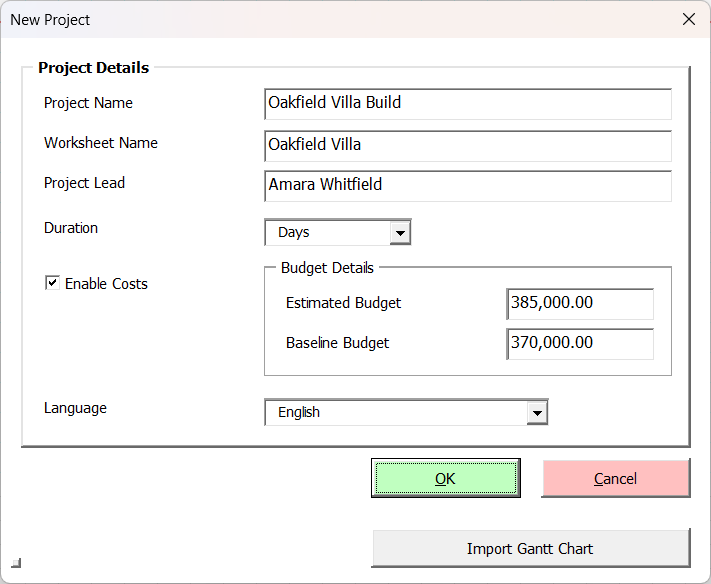Expand the Language dropdown arrow
The width and height of the screenshot is (711, 584).
(537, 413)
